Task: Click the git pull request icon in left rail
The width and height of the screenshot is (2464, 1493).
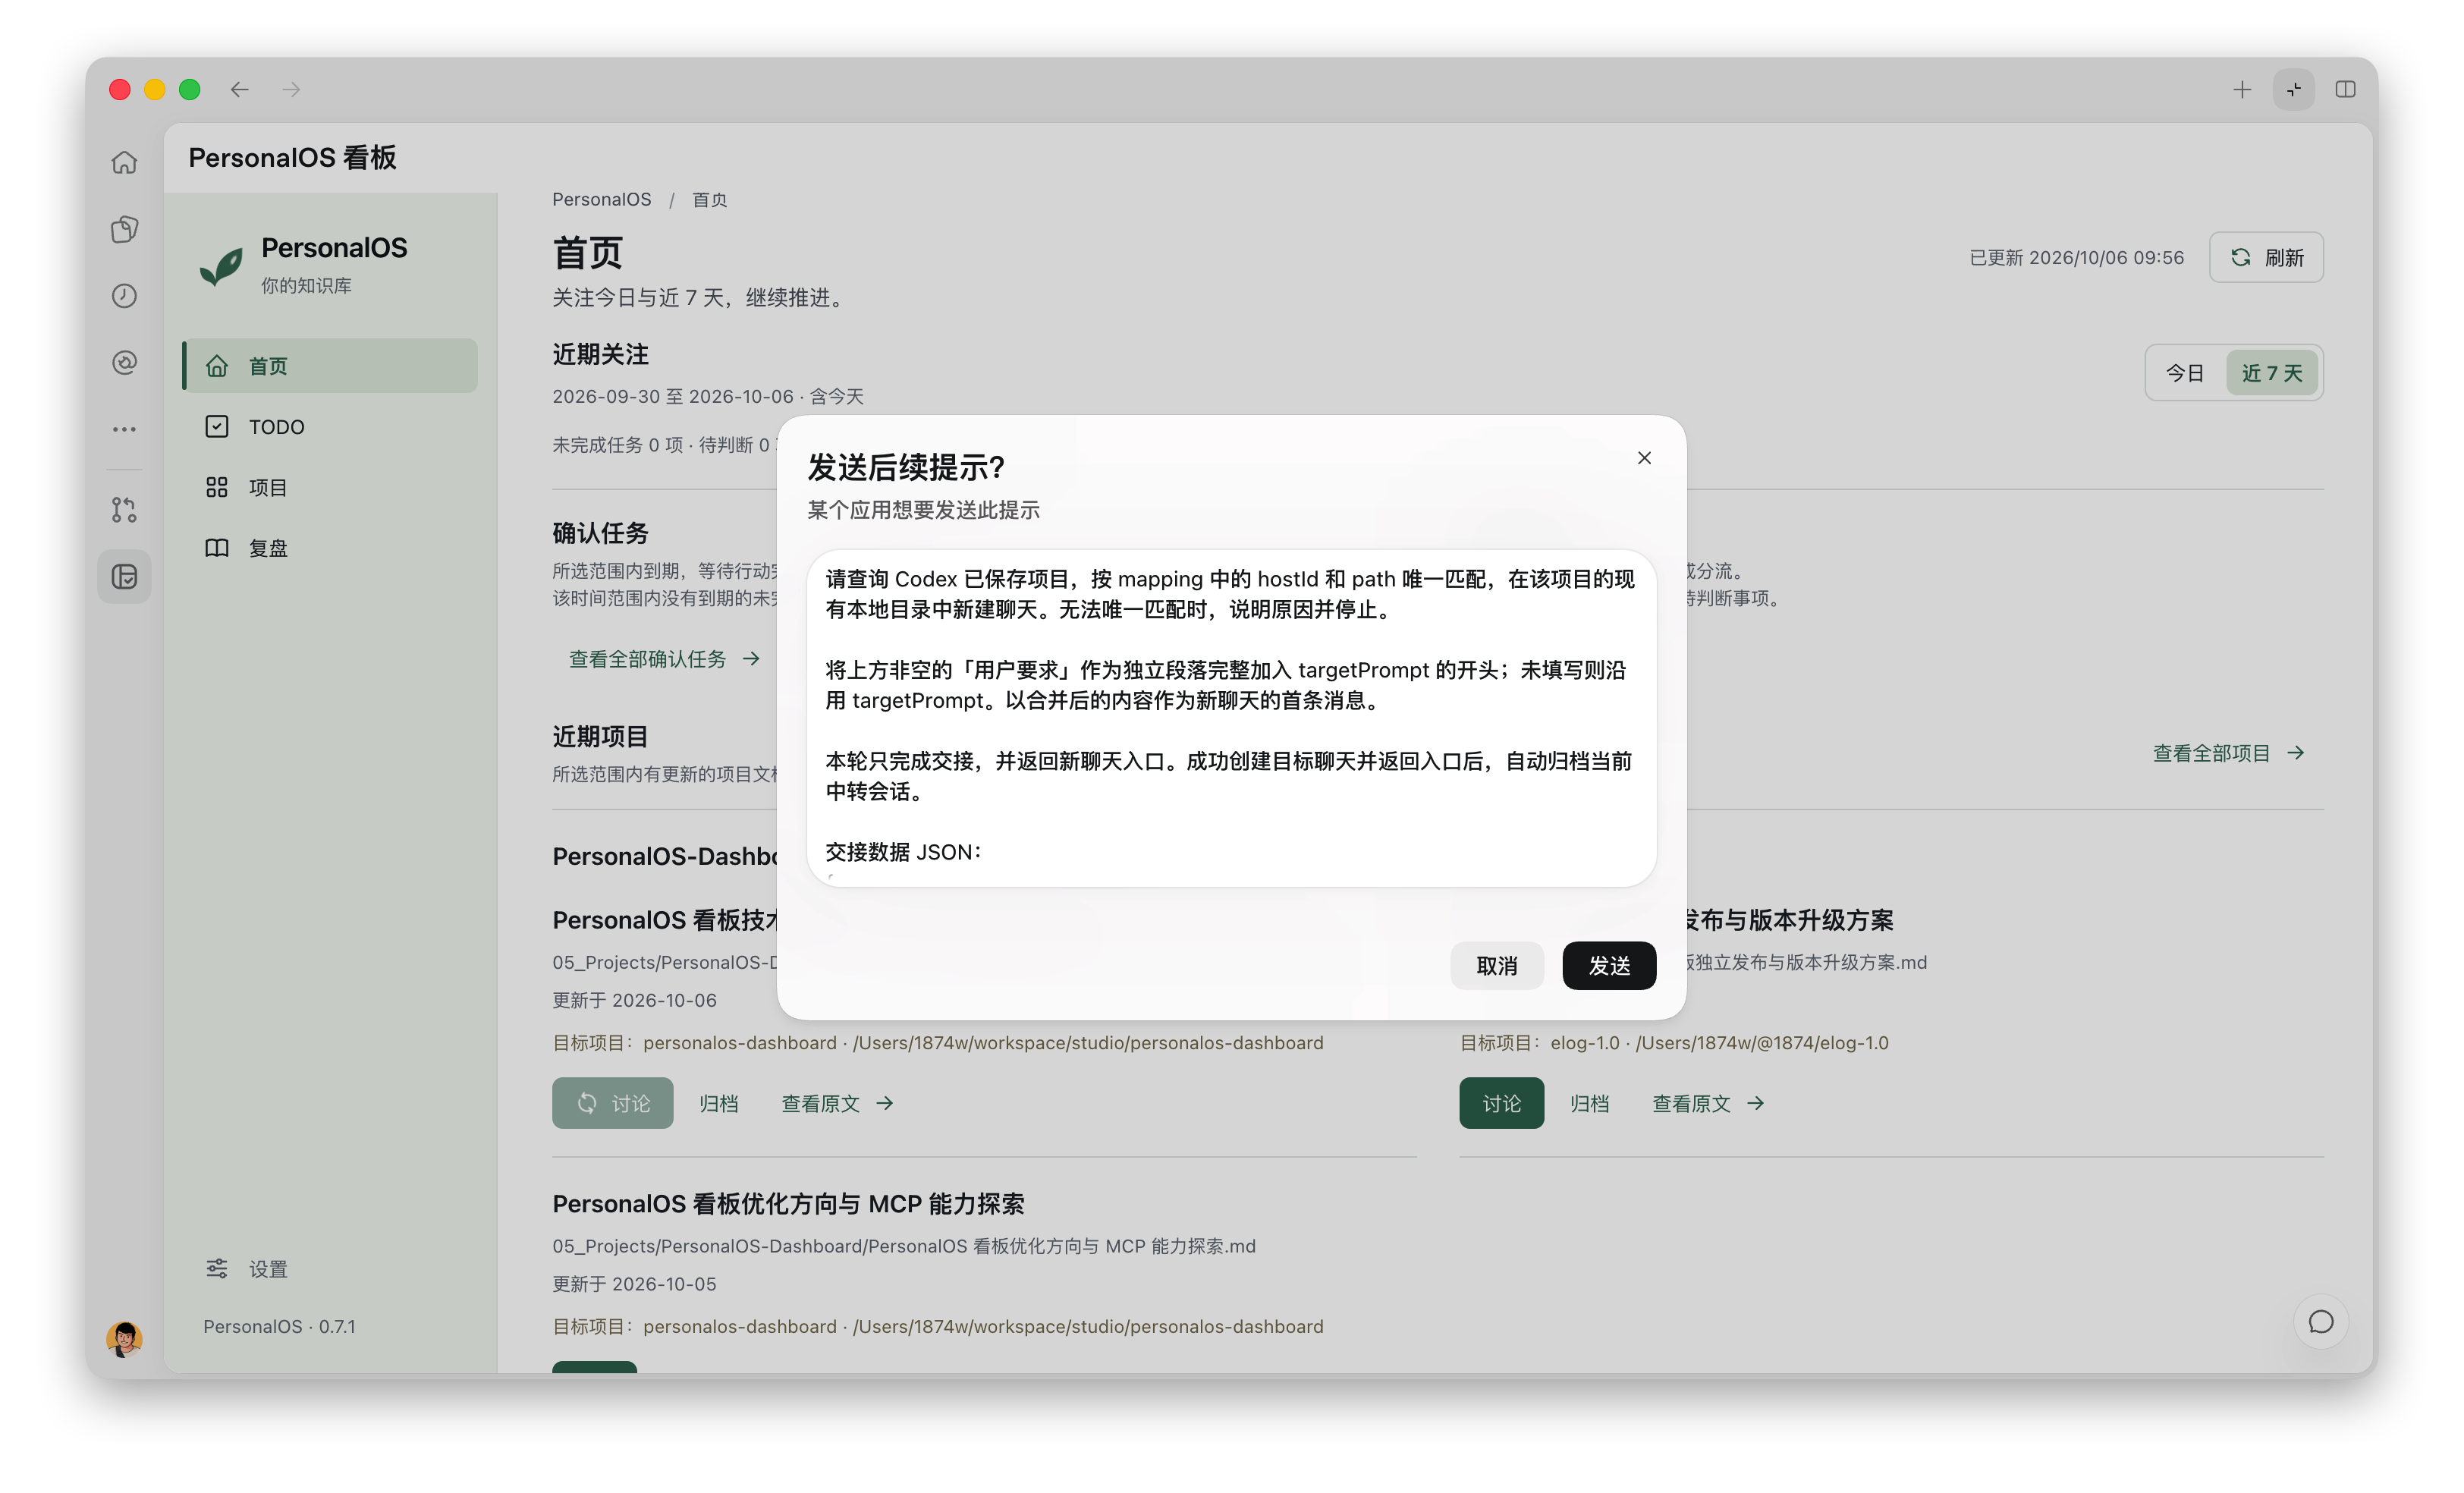Action: tap(124, 510)
